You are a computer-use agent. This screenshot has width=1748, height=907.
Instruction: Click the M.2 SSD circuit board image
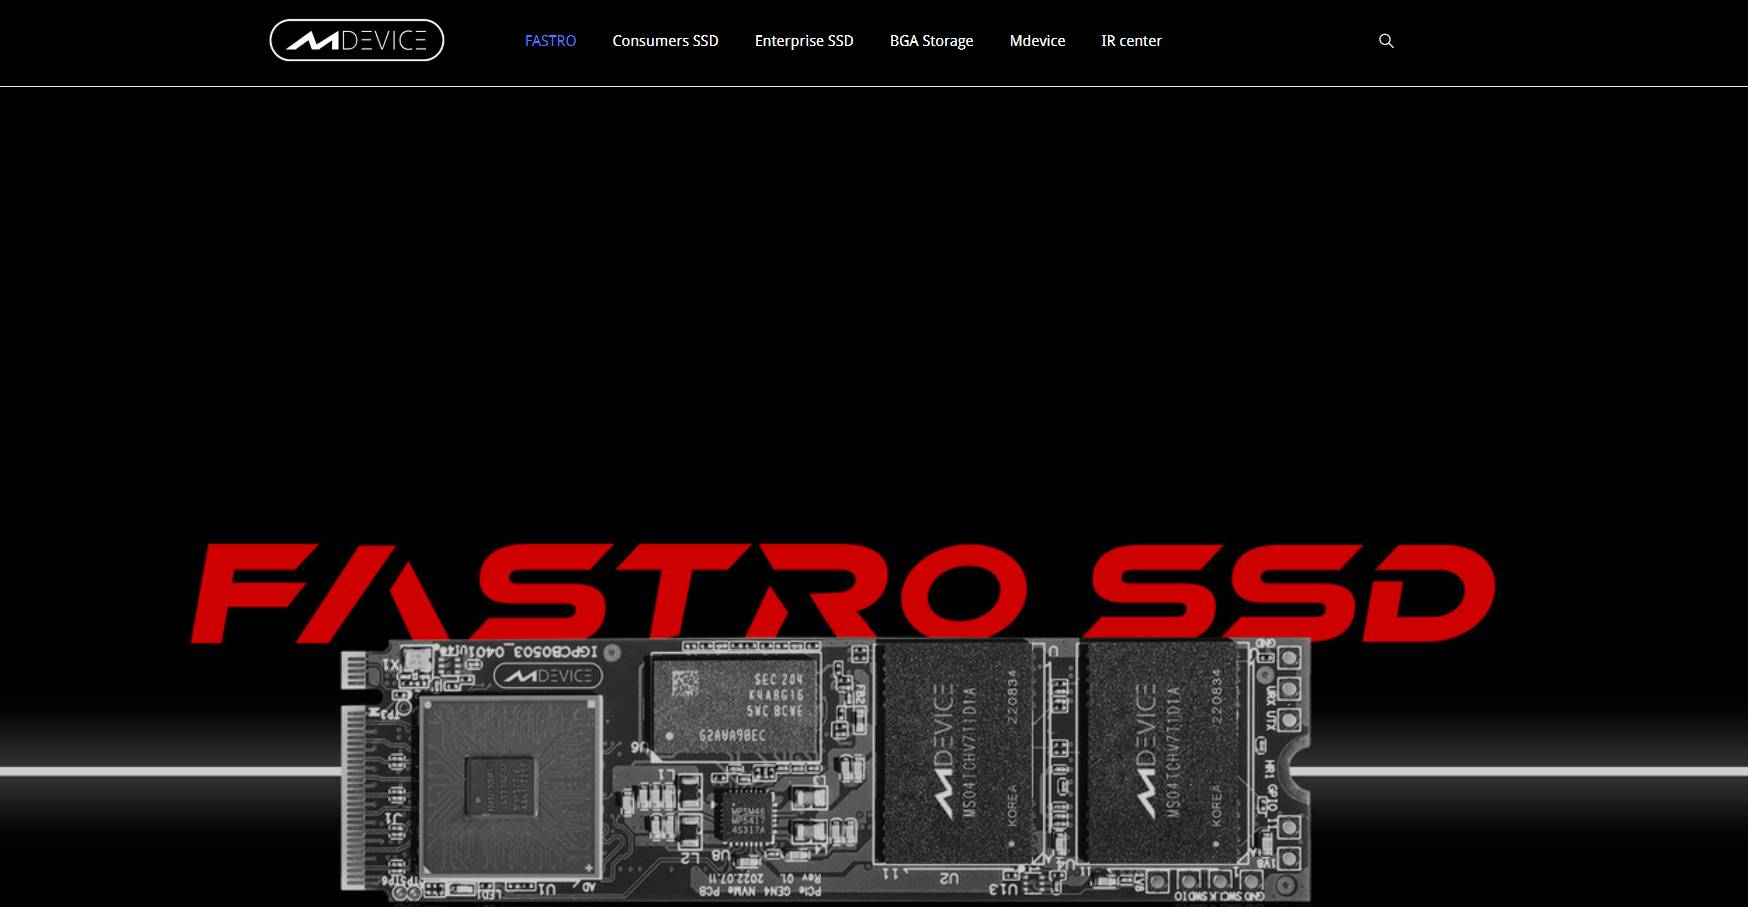tap(825, 769)
